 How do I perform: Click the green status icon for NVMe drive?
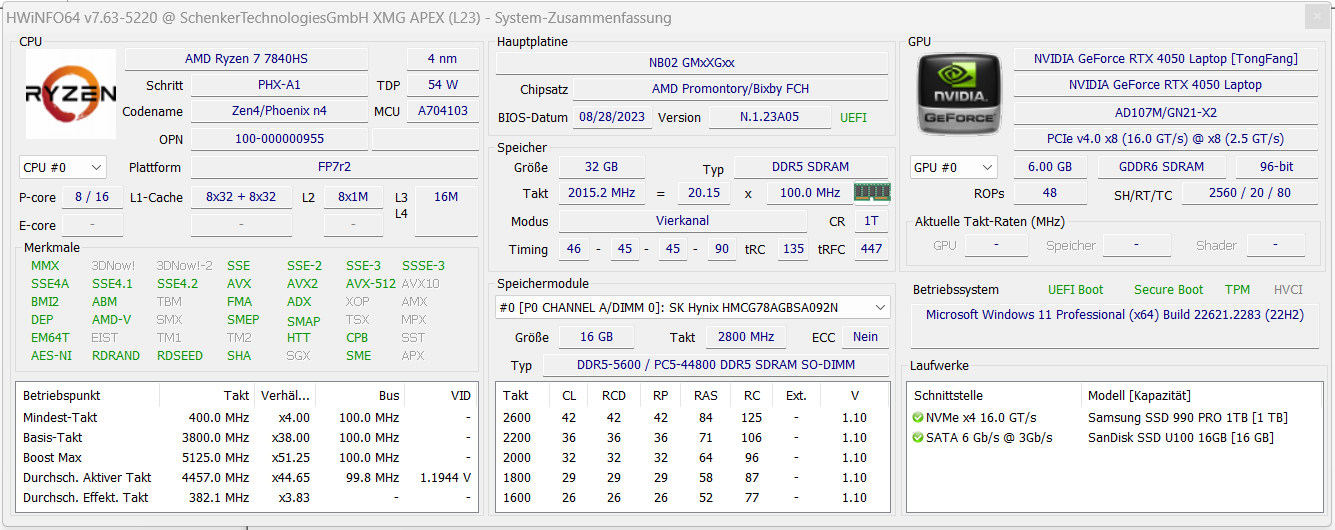[918, 418]
